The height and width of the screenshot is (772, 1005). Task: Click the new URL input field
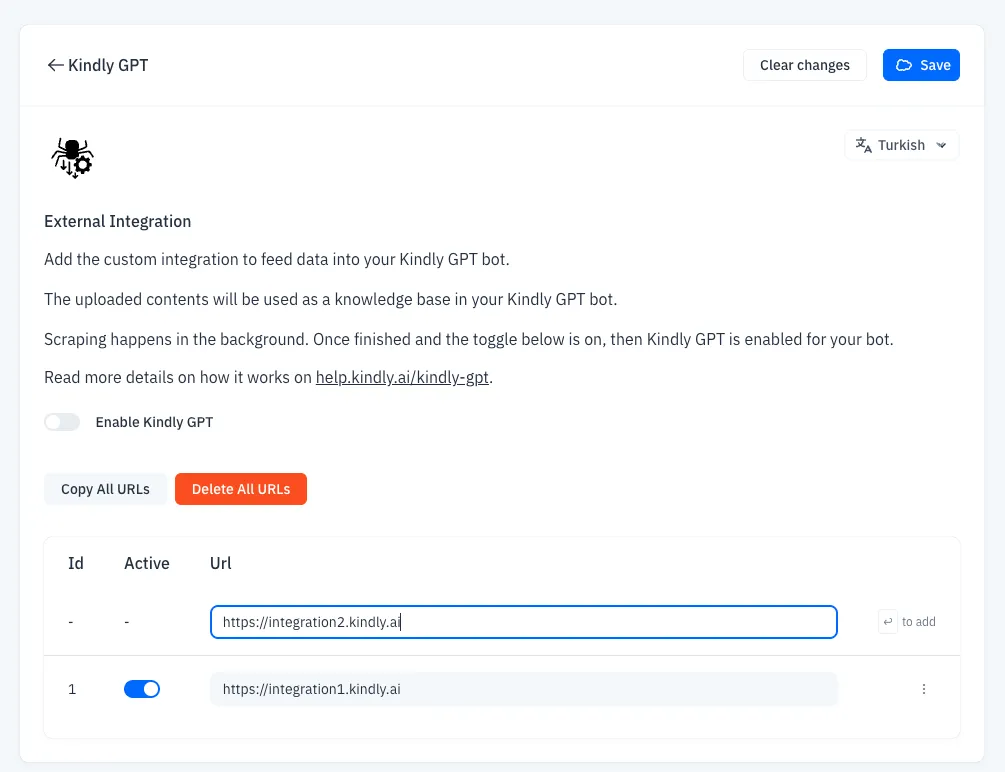point(524,622)
